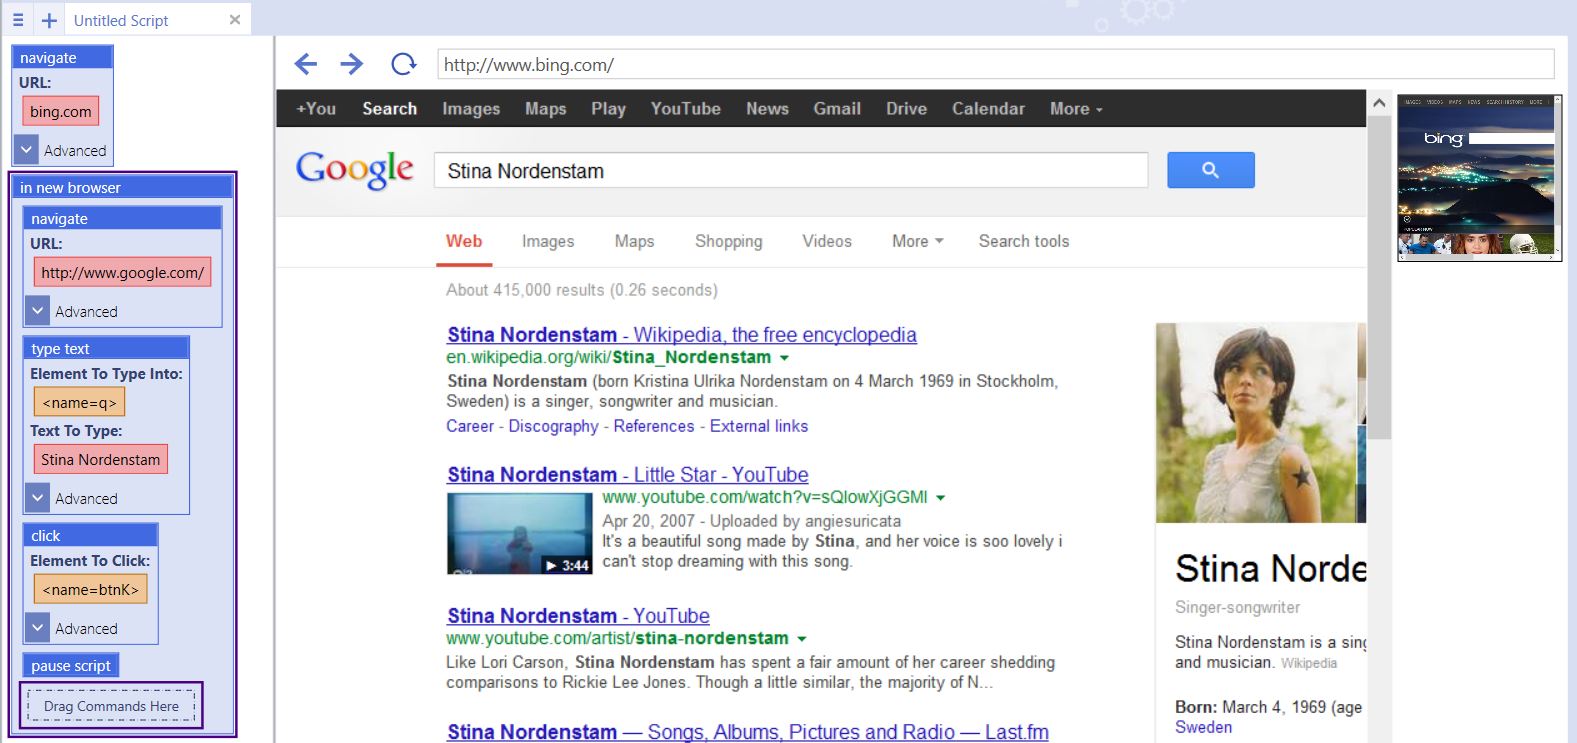This screenshot has width=1577, height=743.
Task: Open the Wikipedia result for Stina Nordenstam
Action: coord(682,335)
